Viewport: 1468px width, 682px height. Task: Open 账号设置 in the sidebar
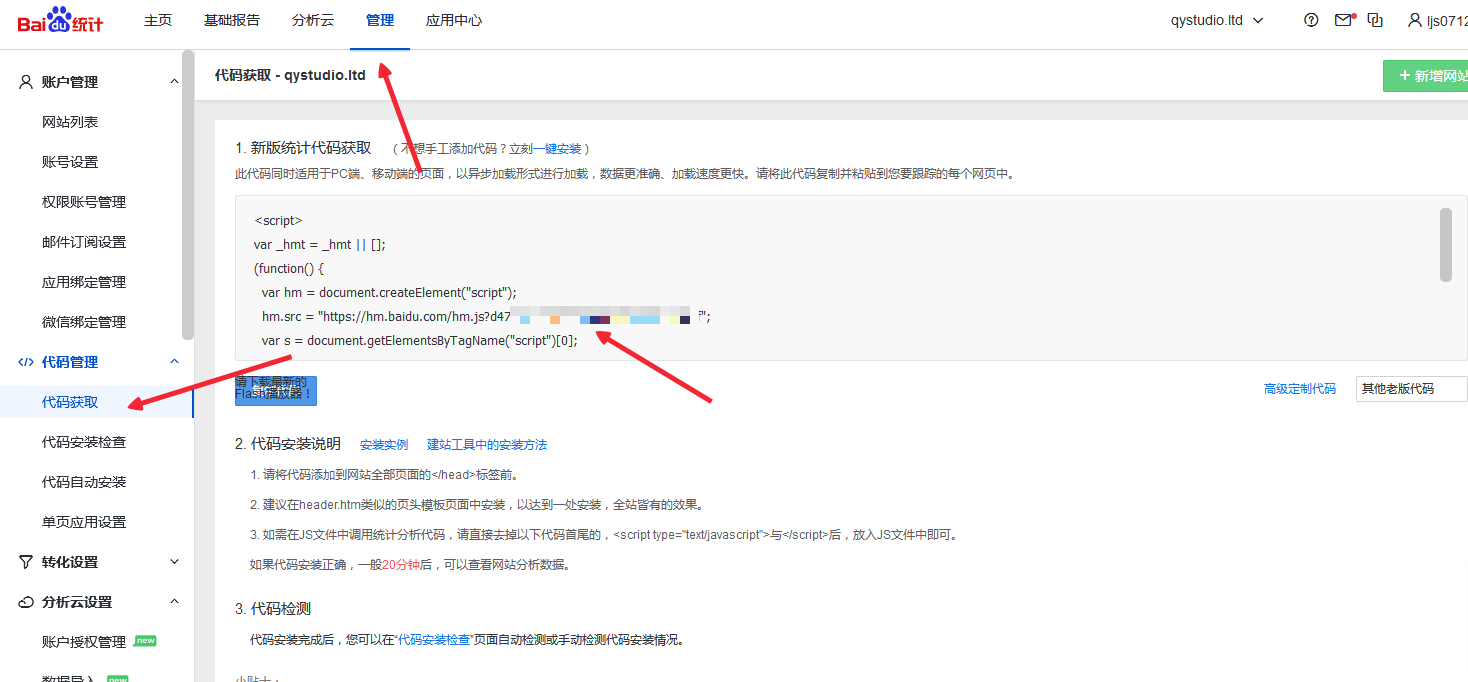tap(70, 162)
